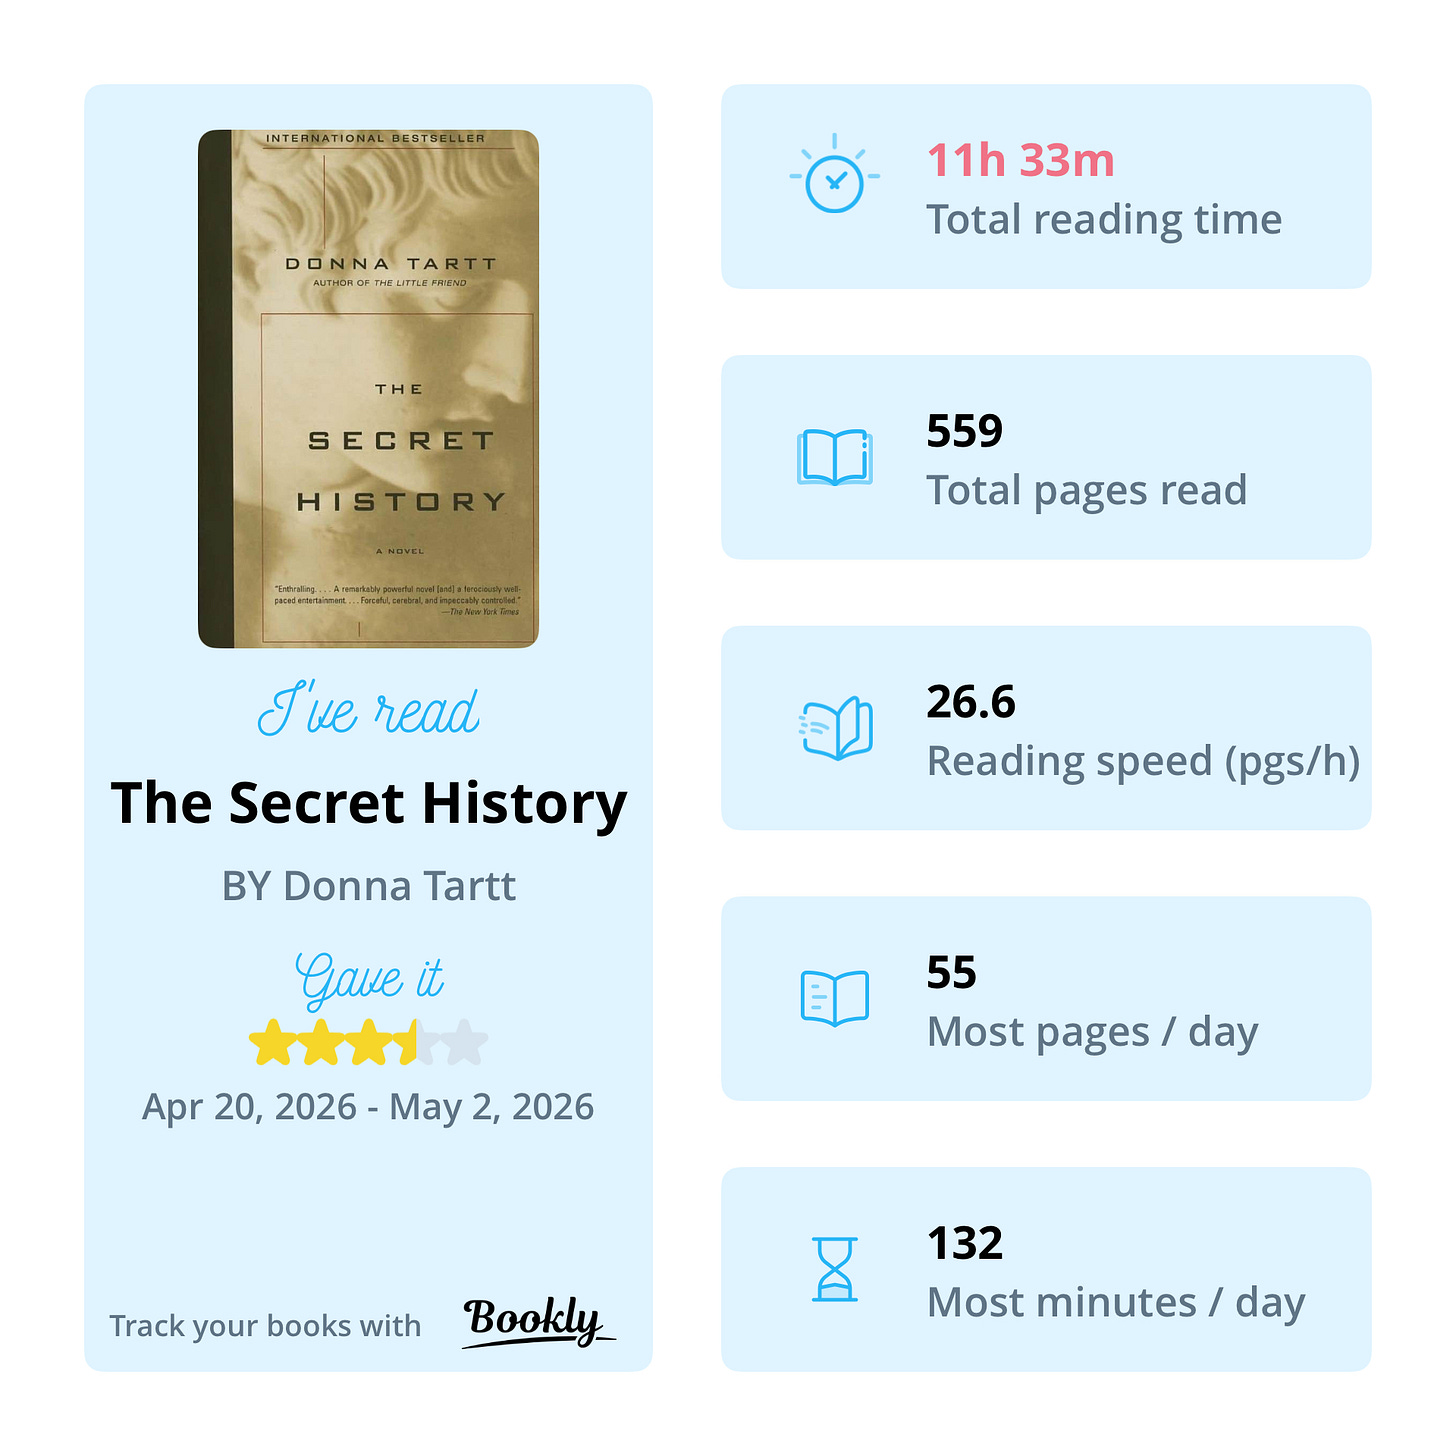This screenshot has width=1456, height=1456.
Task: Click The Secret History title text
Action: tap(369, 803)
